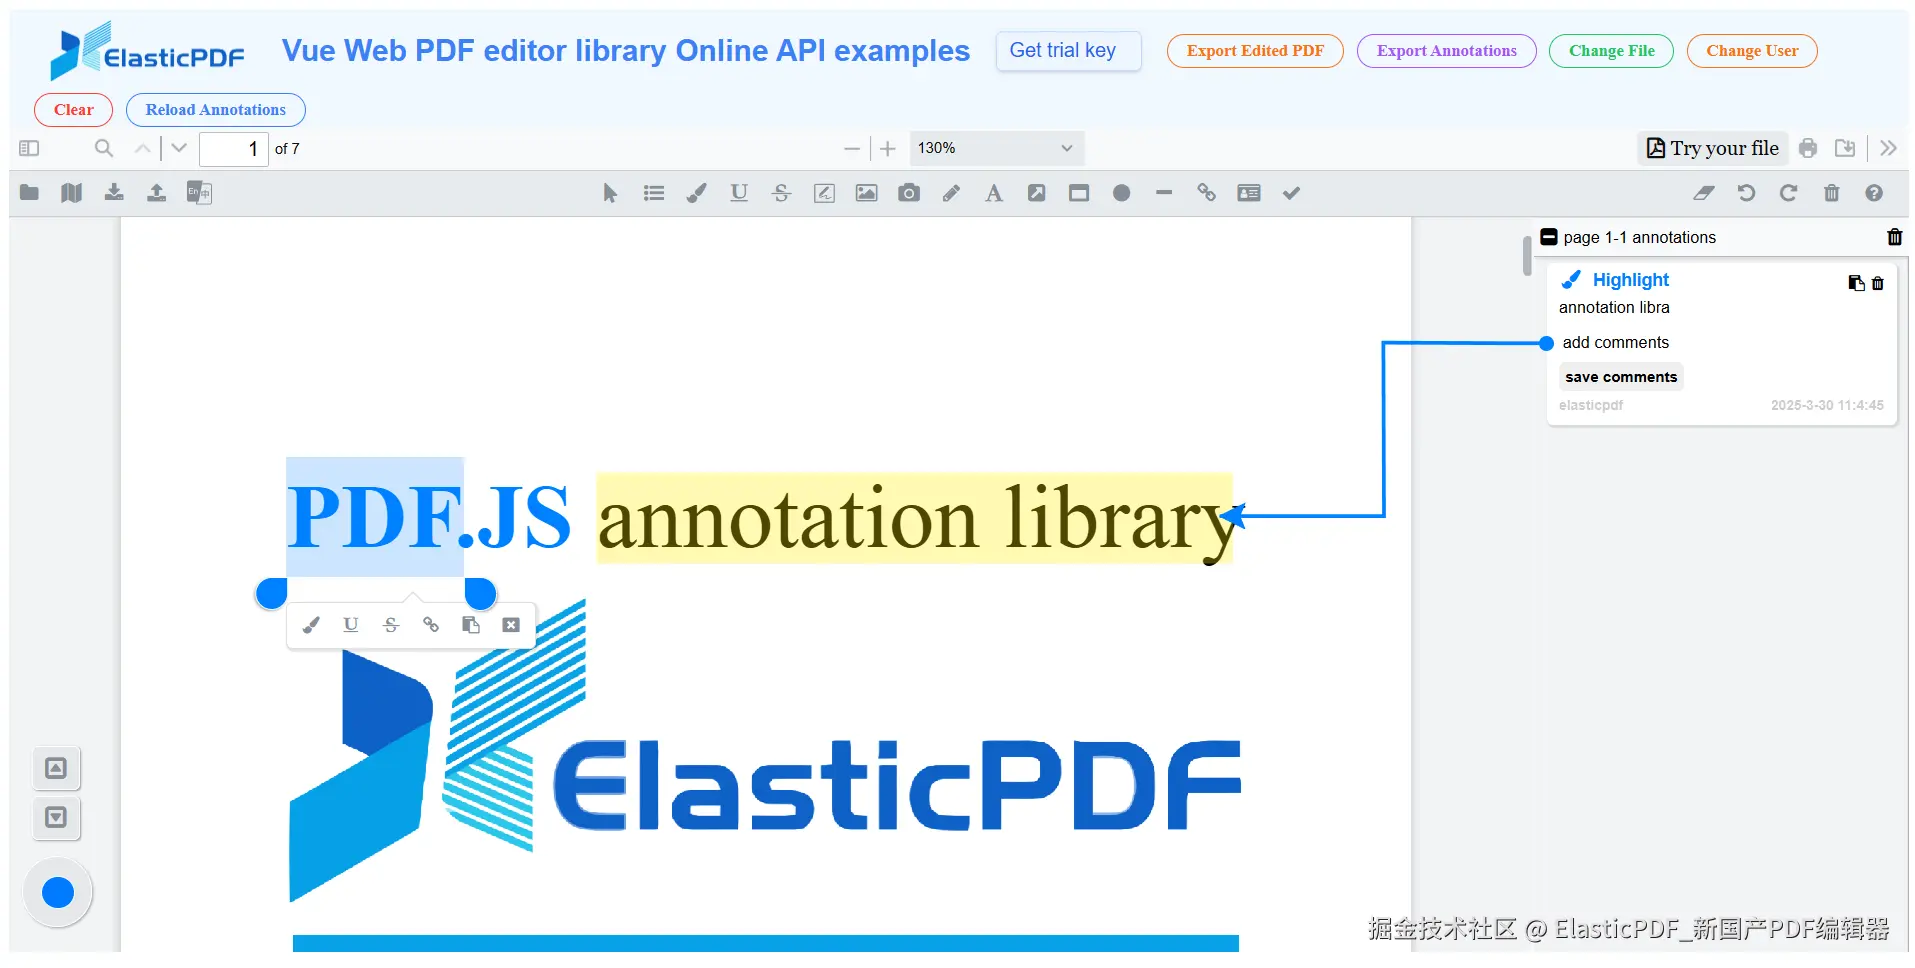
Task: Apply highlight from the selection popup
Action: 311,625
